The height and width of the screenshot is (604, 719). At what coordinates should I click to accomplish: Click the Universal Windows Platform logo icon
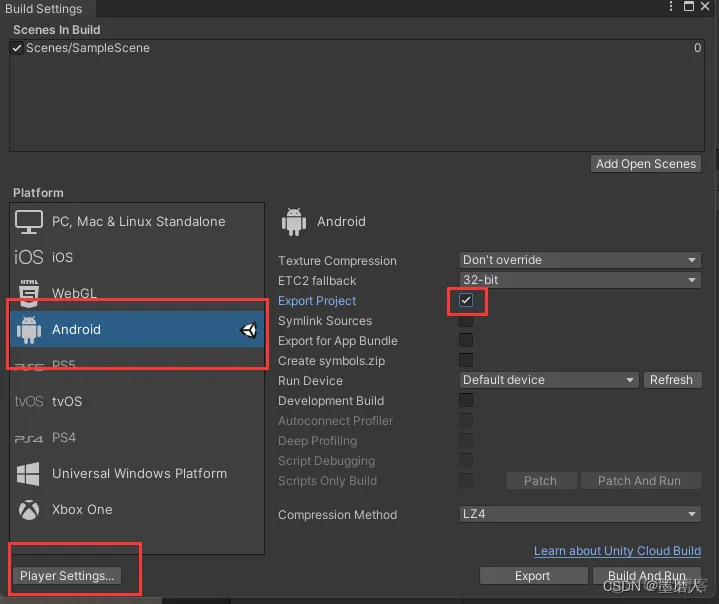[x=28, y=474]
